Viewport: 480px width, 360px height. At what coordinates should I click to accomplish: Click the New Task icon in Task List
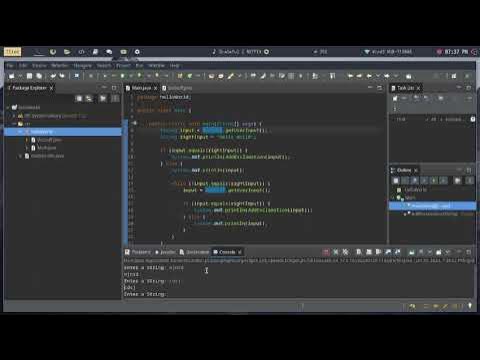pyautogui.click(x=395, y=98)
